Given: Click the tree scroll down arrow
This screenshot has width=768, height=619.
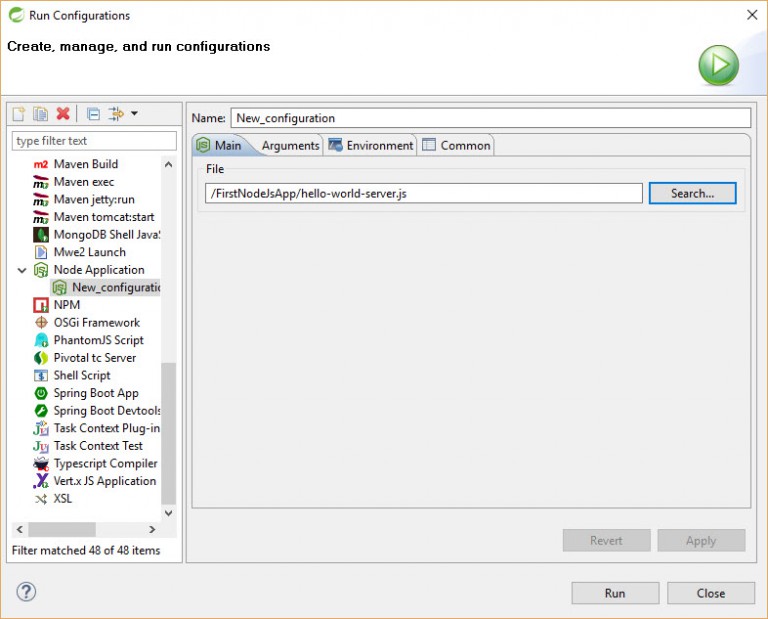Looking at the screenshot, I should [x=168, y=513].
